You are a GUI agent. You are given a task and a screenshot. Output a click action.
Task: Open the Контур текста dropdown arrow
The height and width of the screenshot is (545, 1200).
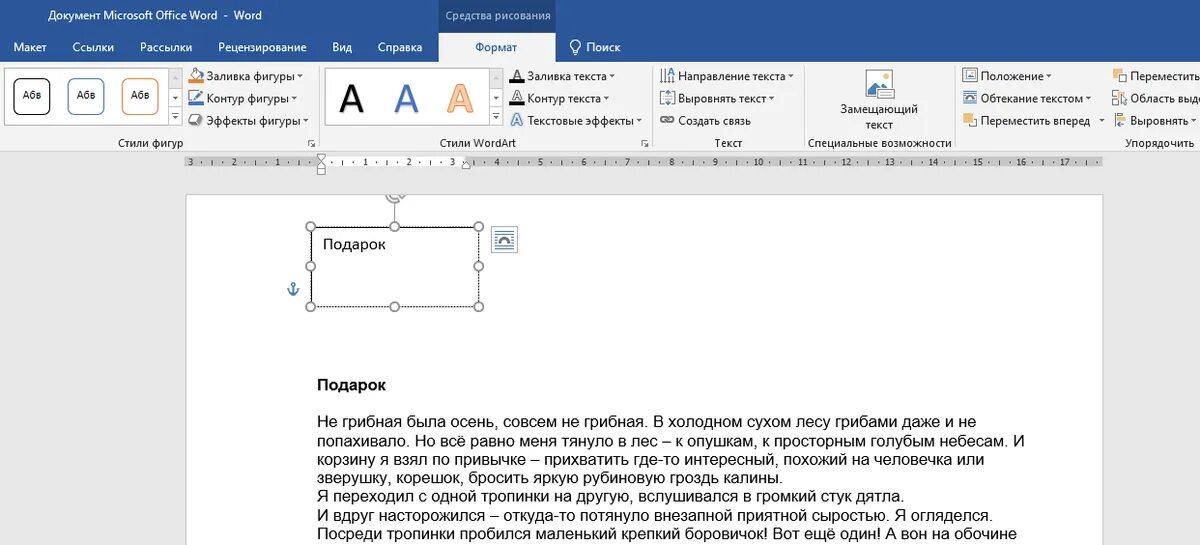coord(606,98)
